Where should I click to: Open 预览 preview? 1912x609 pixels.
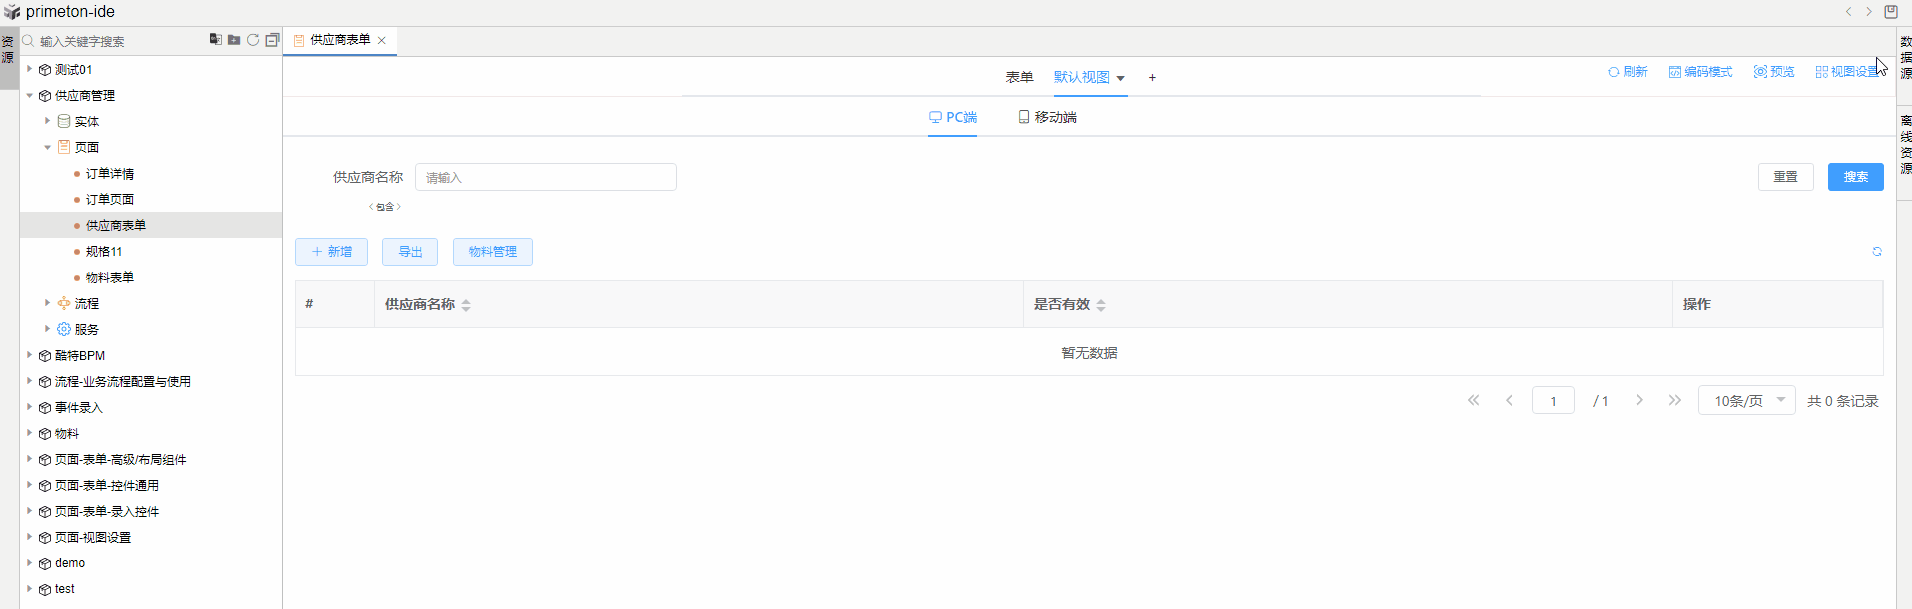click(x=1774, y=72)
